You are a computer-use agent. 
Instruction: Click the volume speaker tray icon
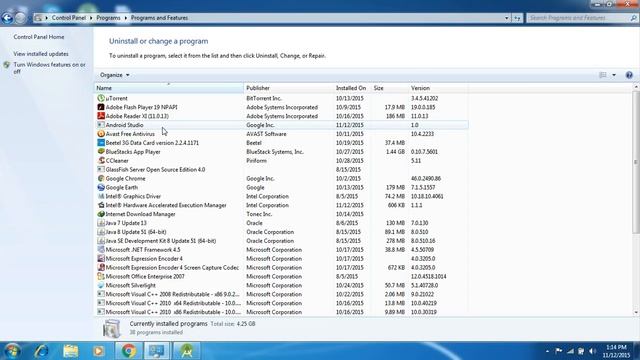(592, 351)
